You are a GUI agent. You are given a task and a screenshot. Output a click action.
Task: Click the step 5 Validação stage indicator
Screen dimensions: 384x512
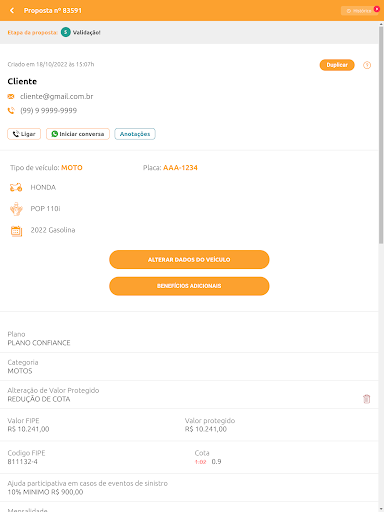tap(81, 32)
